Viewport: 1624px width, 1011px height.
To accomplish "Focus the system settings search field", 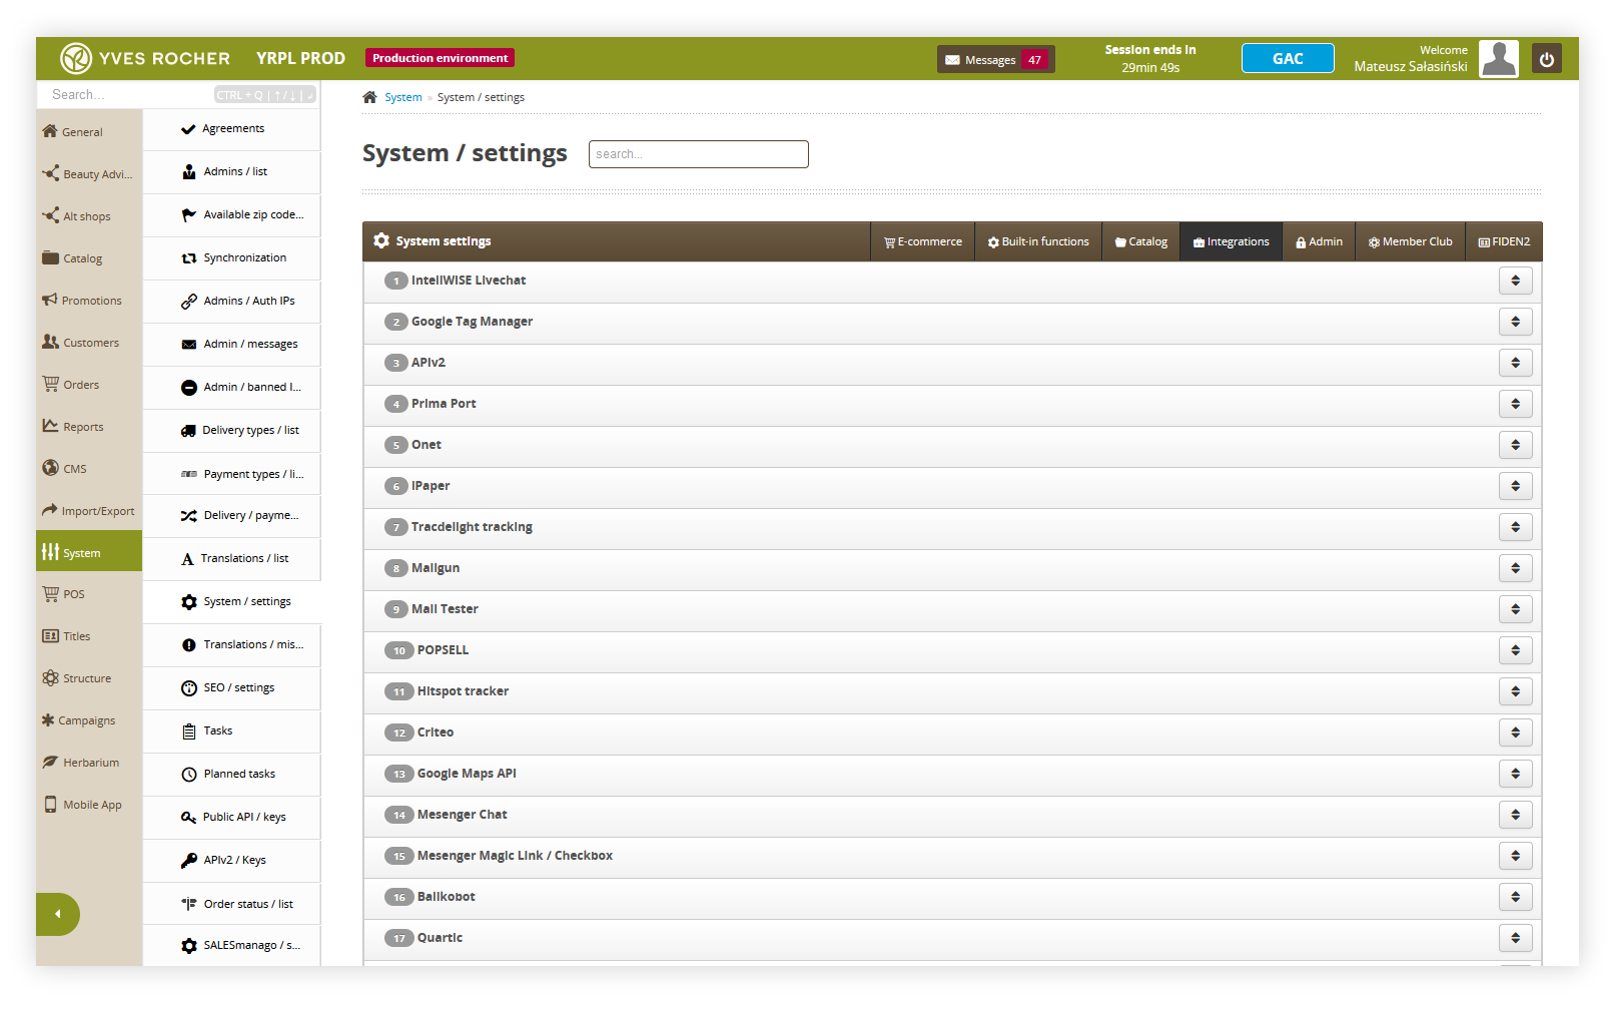I will [x=698, y=154].
